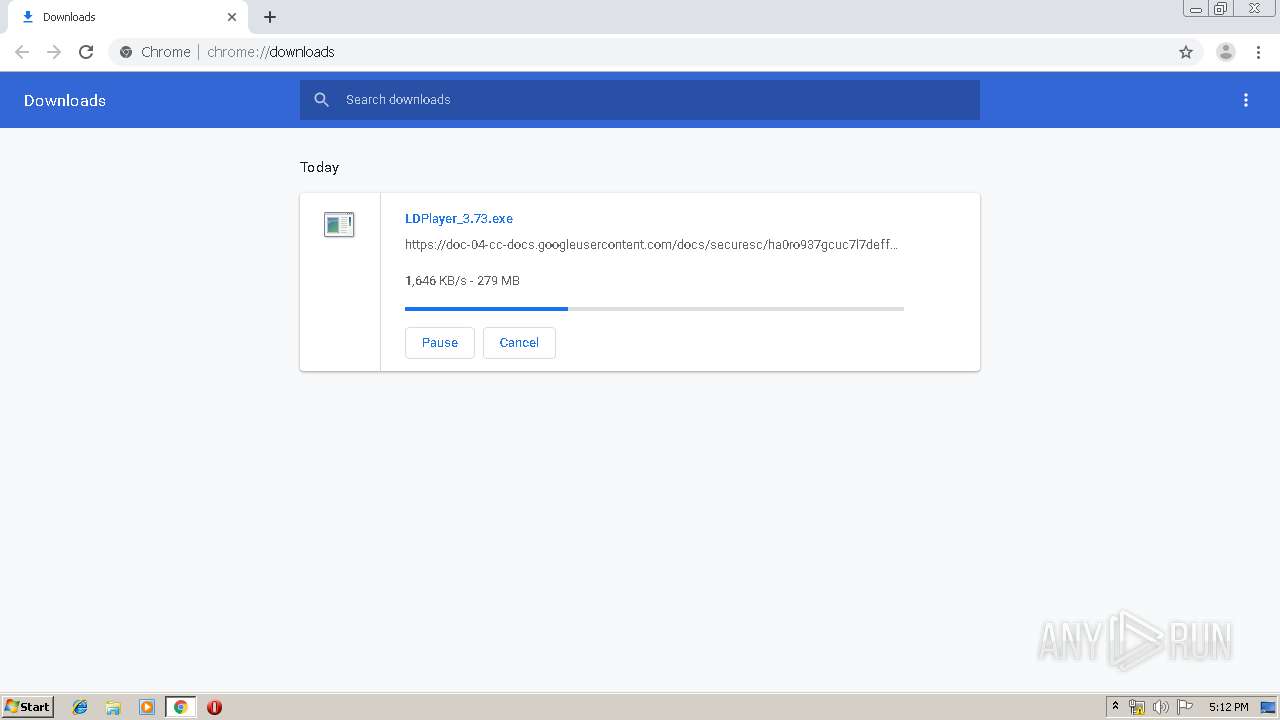Go back using the browser back arrow
Screen dimensions: 1280x720
coord(22,52)
